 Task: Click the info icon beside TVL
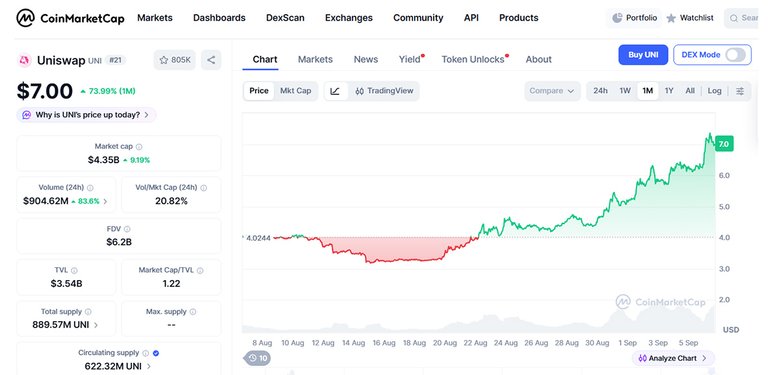(74, 270)
